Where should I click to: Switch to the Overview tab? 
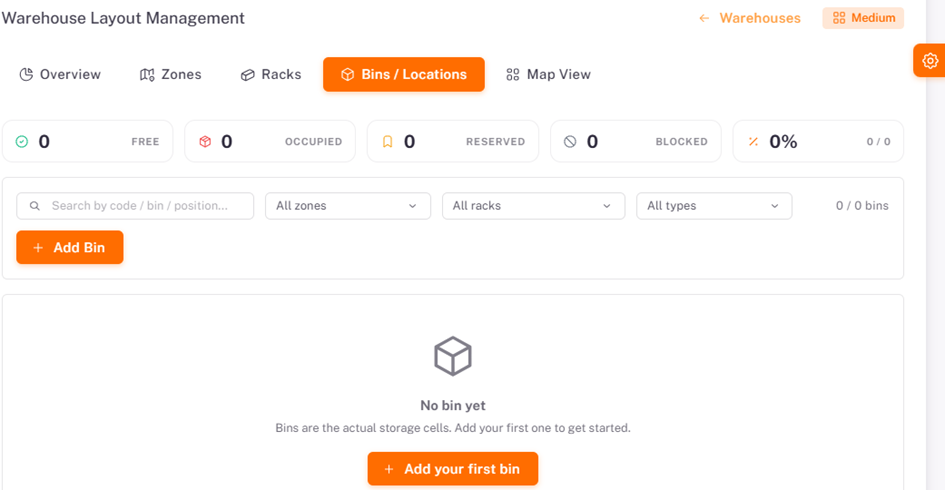point(60,74)
